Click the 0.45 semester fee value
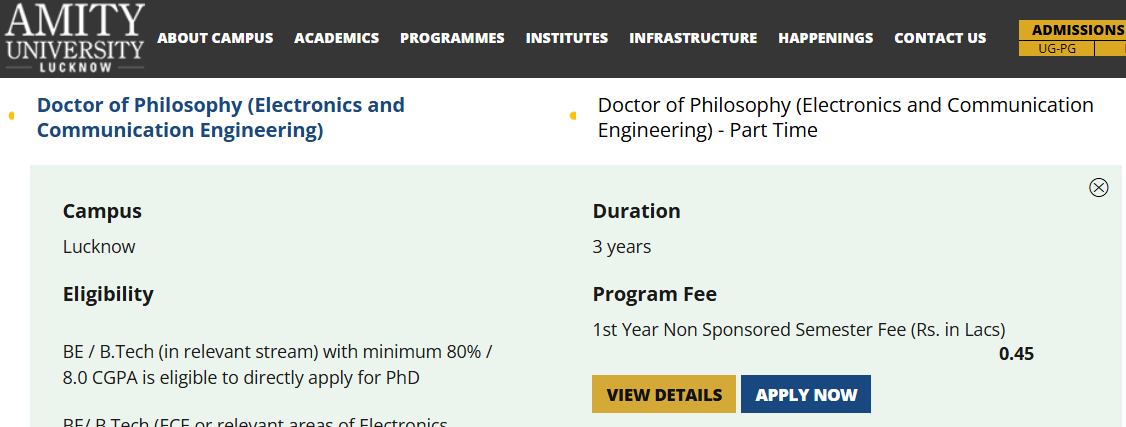This screenshot has height=427, width=1126. tap(1016, 354)
